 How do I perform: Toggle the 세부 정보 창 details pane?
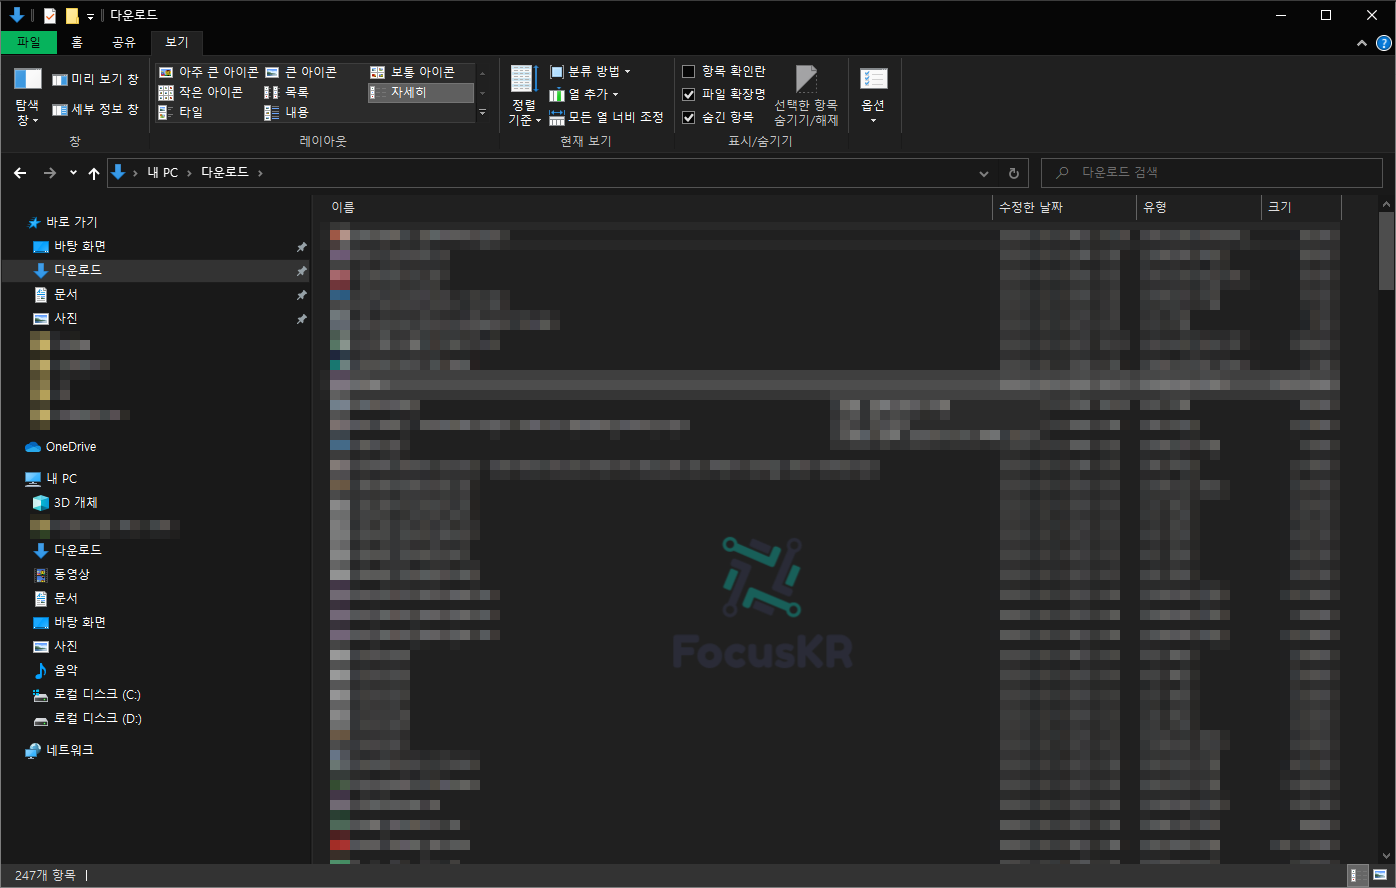[95, 109]
